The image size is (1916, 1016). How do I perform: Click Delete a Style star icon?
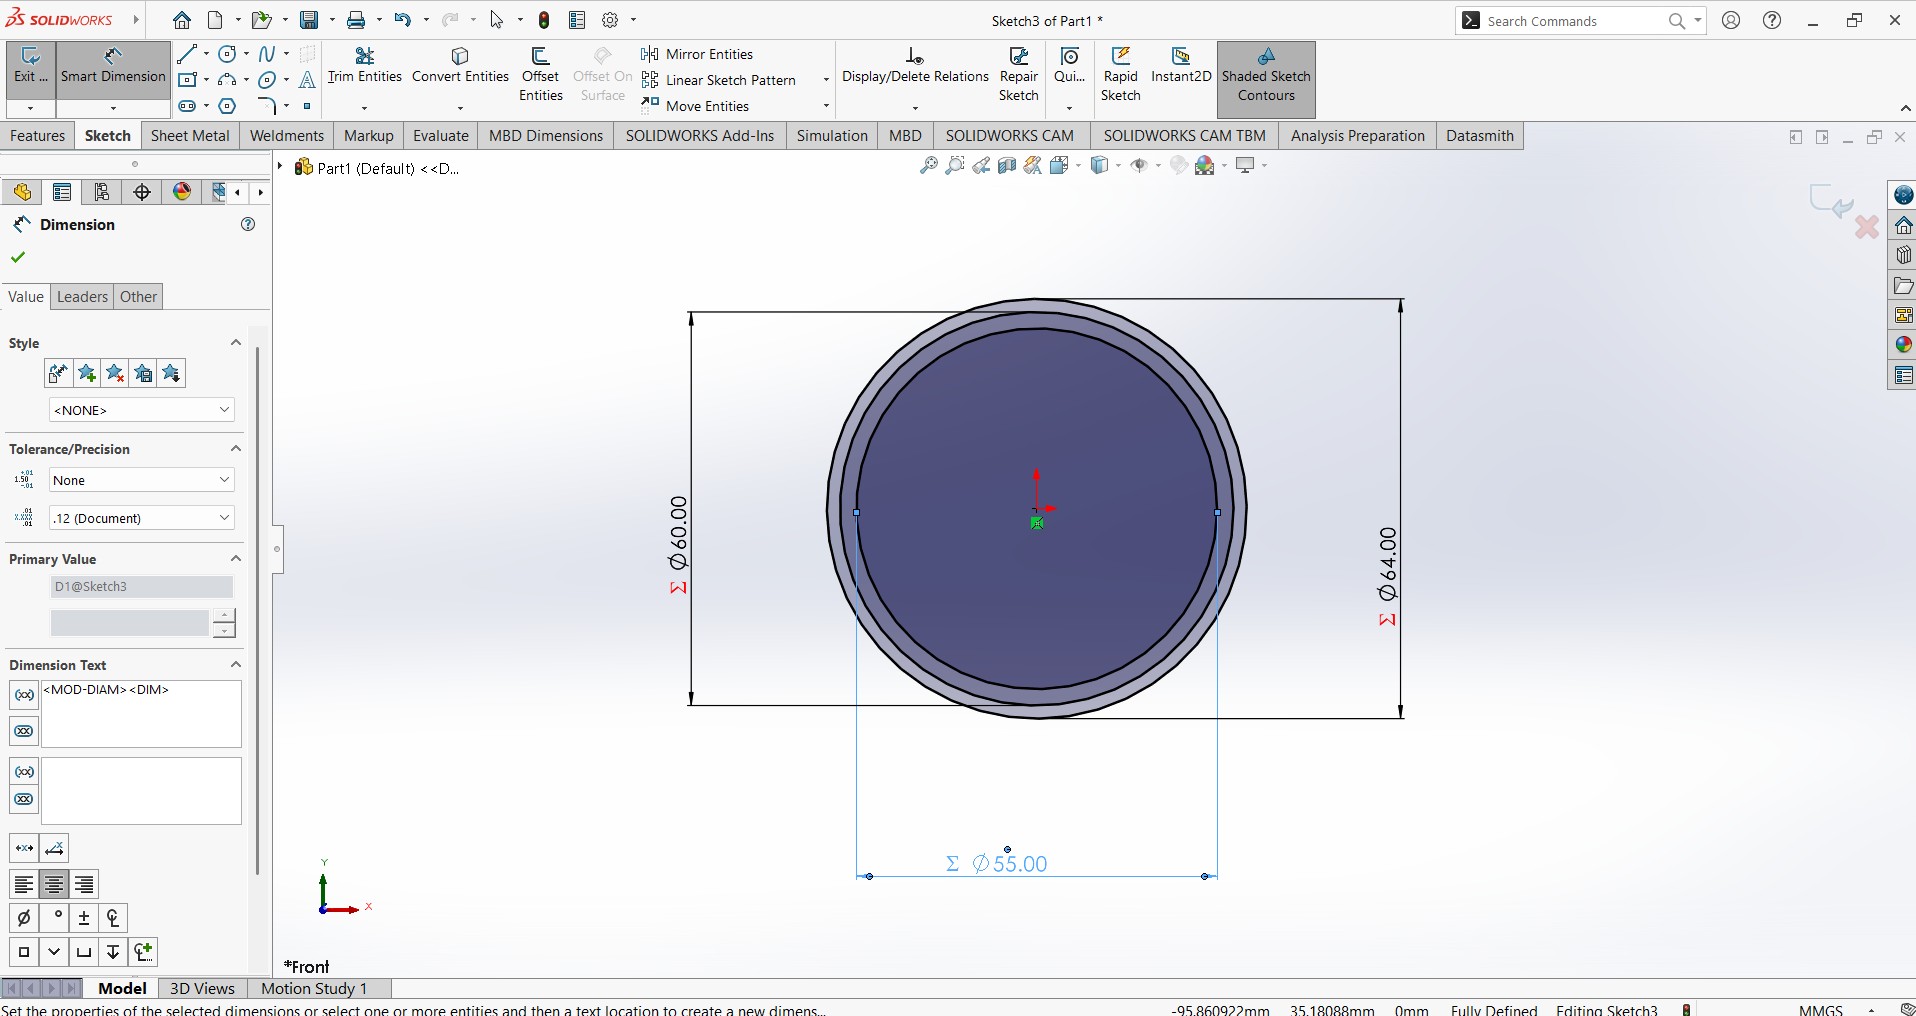coord(115,374)
